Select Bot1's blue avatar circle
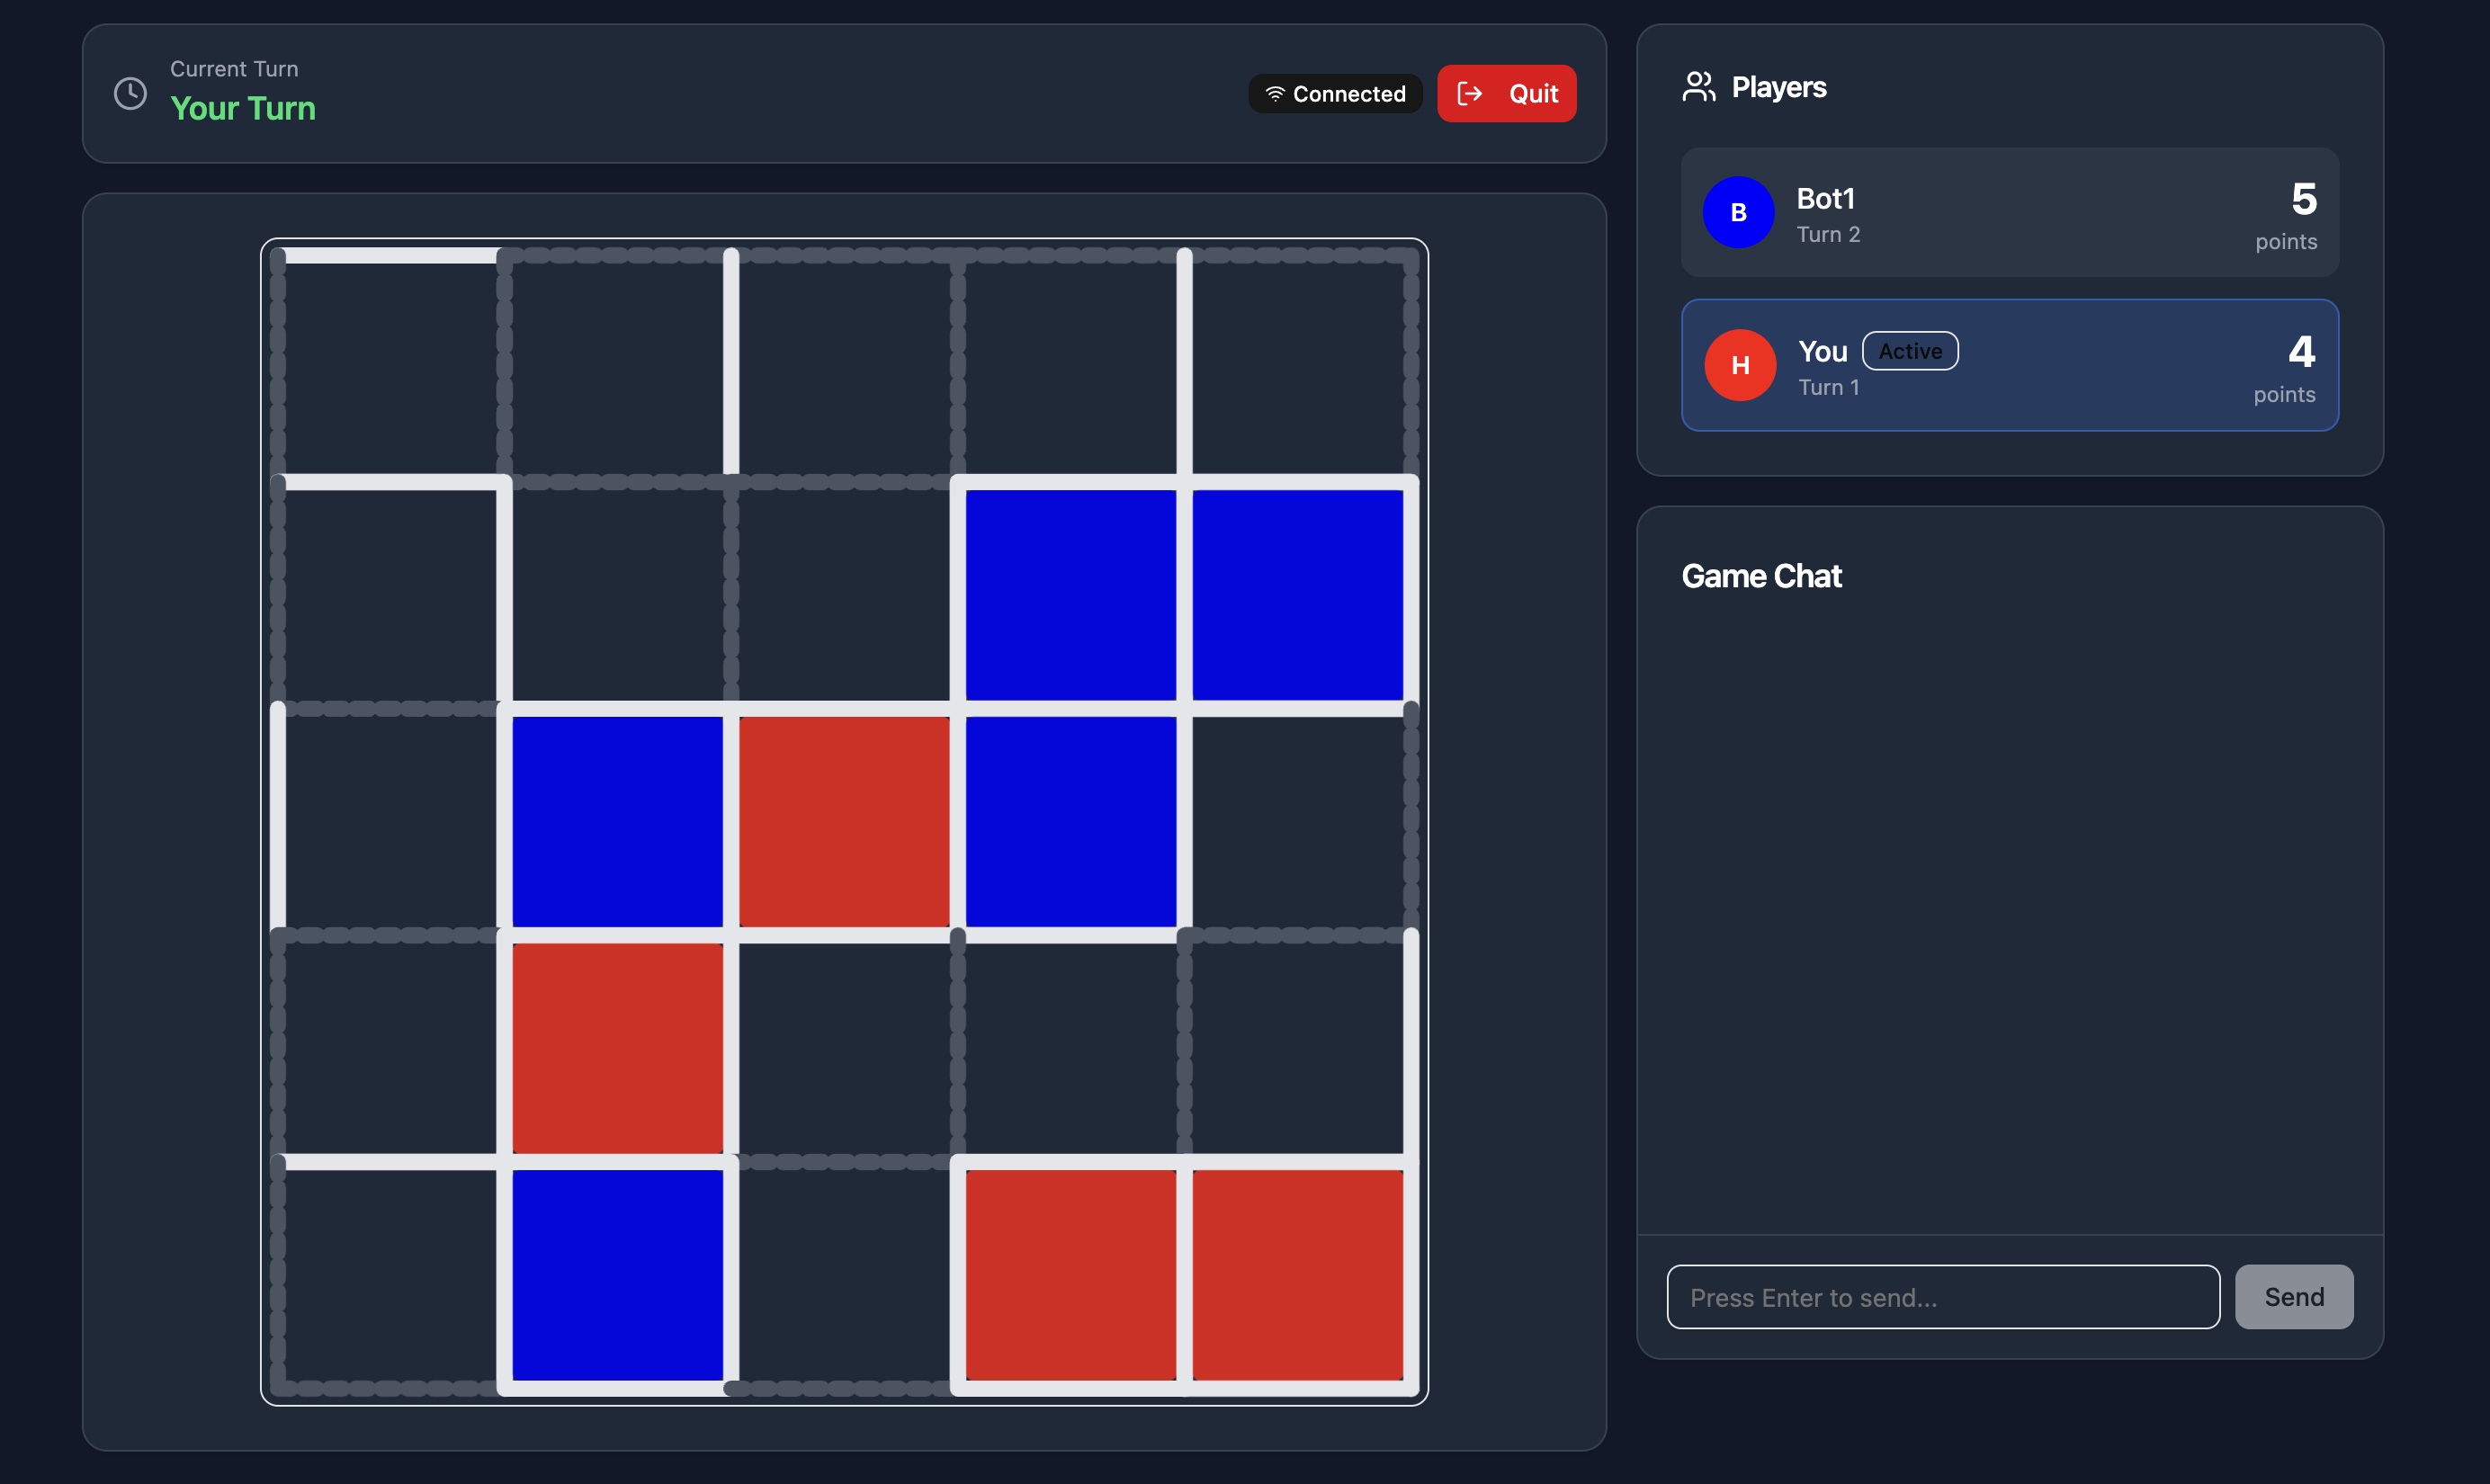Viewport: 2490px width, 1484px height. 1738,212
